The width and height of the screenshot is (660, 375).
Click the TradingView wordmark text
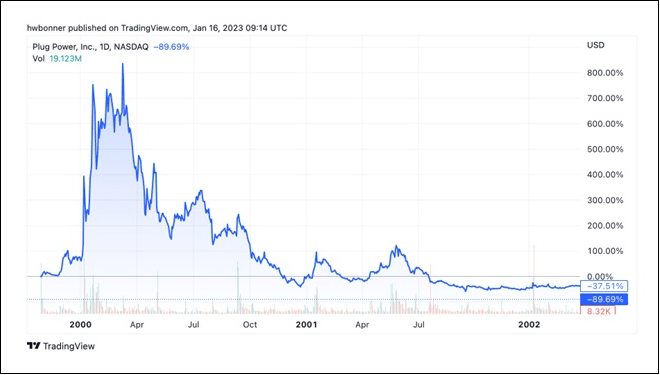coord(69,346)
